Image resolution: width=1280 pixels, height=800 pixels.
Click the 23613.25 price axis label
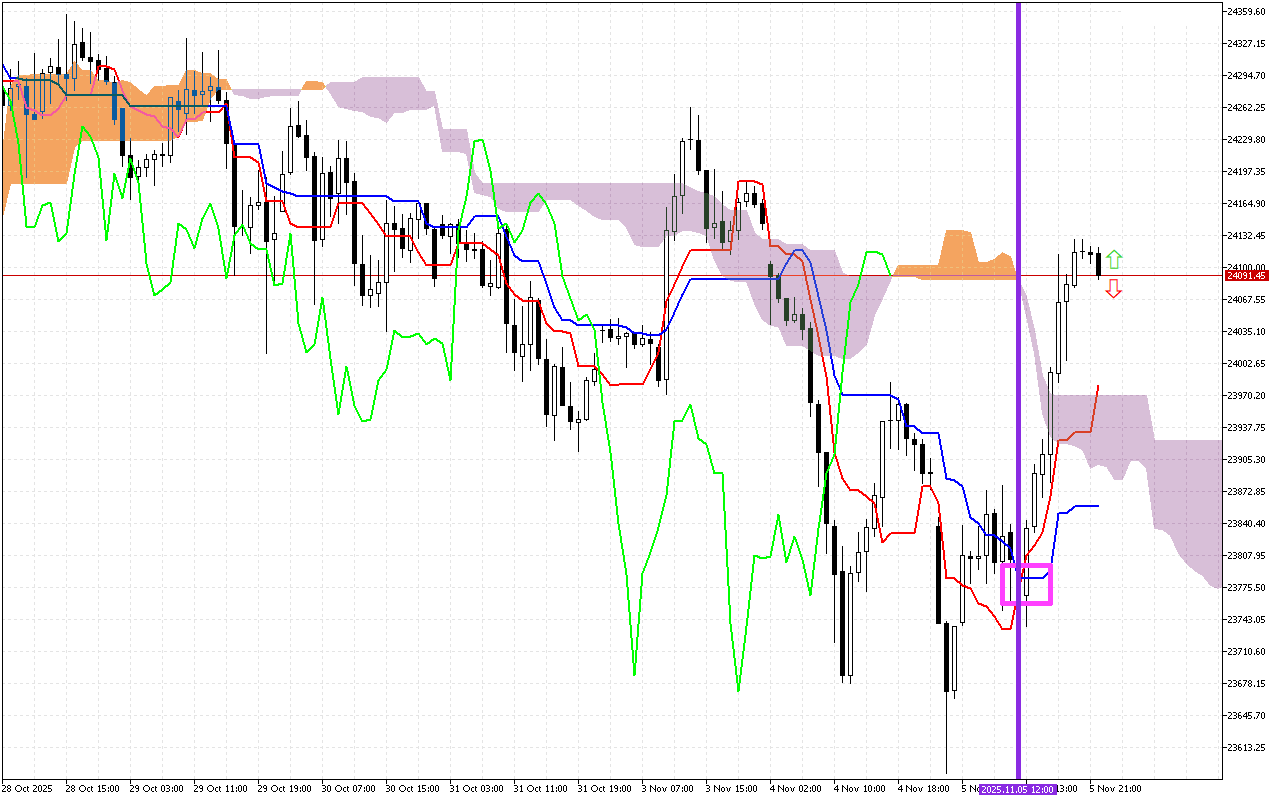[1249, 747]
